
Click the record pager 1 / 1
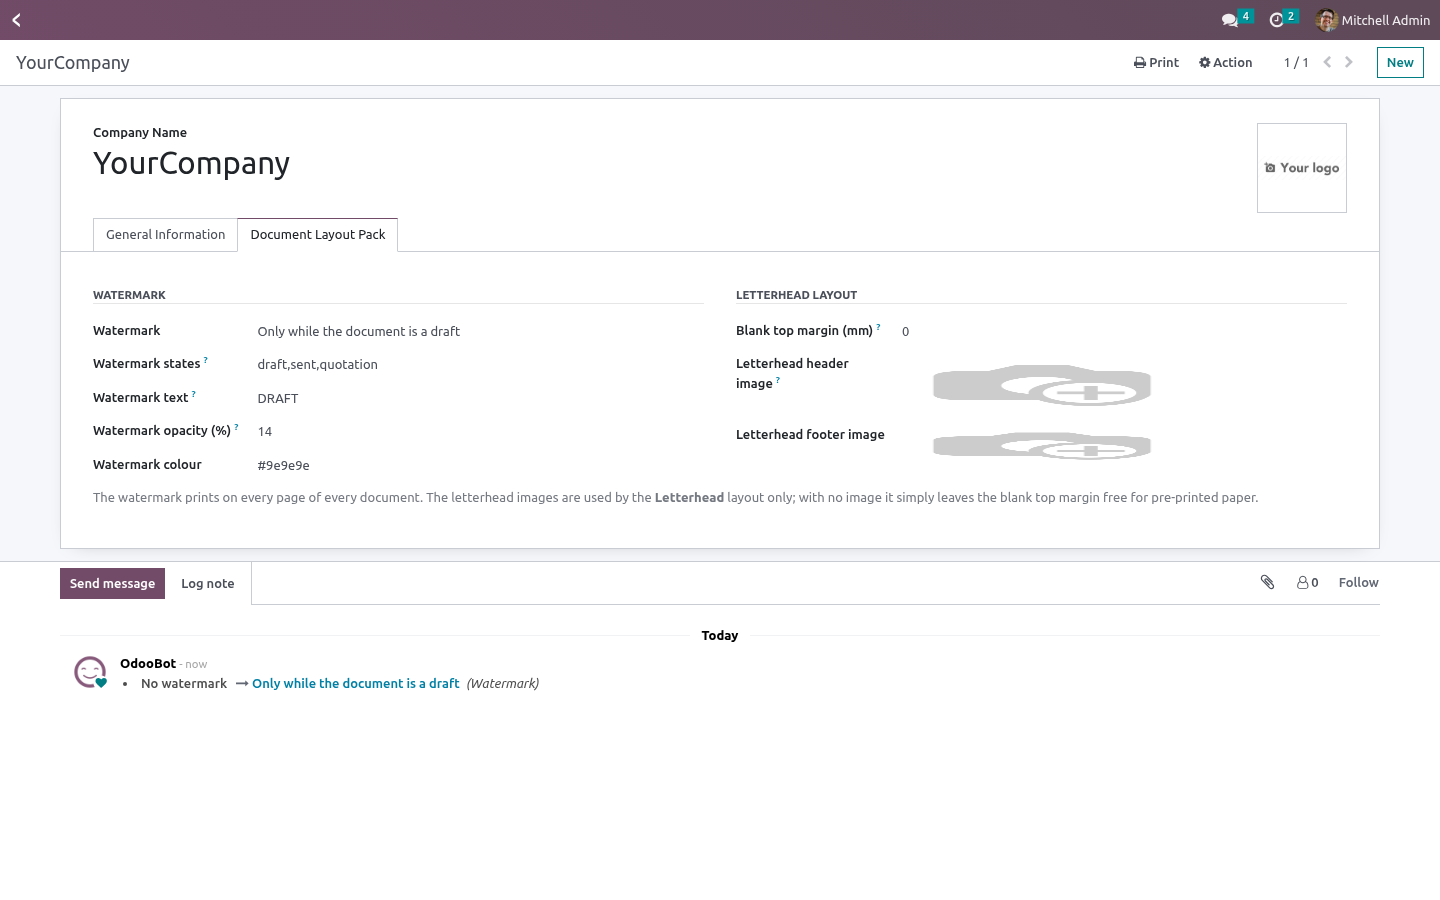point(1296,62)
